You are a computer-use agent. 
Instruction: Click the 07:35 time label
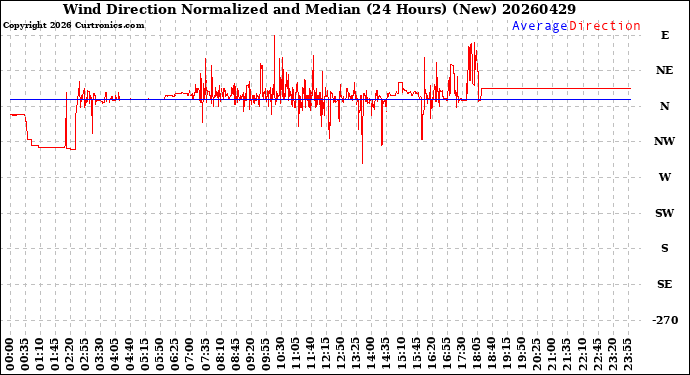[x=205, y=355]
